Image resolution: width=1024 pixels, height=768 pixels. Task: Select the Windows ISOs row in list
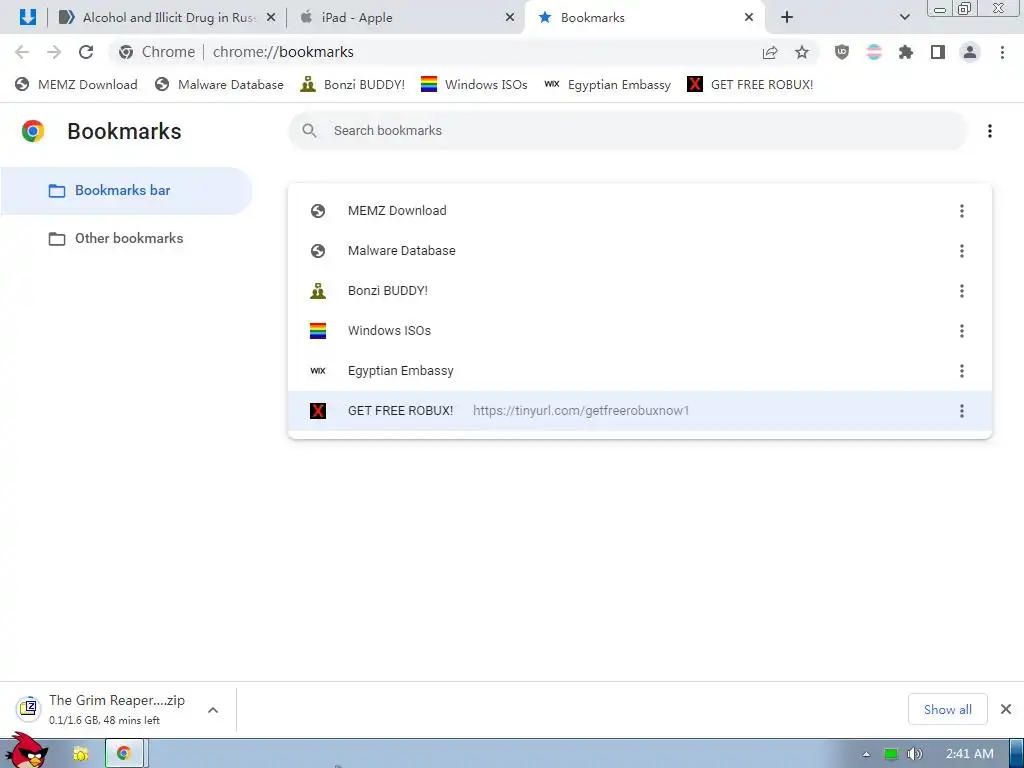[640, 330]
